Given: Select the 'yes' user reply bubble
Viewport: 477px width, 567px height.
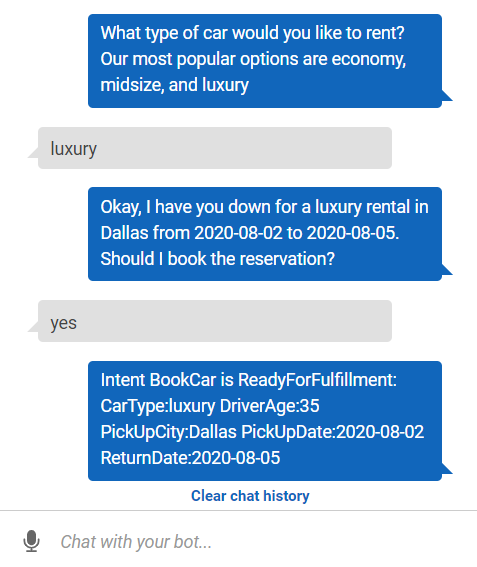Looking at the screenshot, I should 215,321.
